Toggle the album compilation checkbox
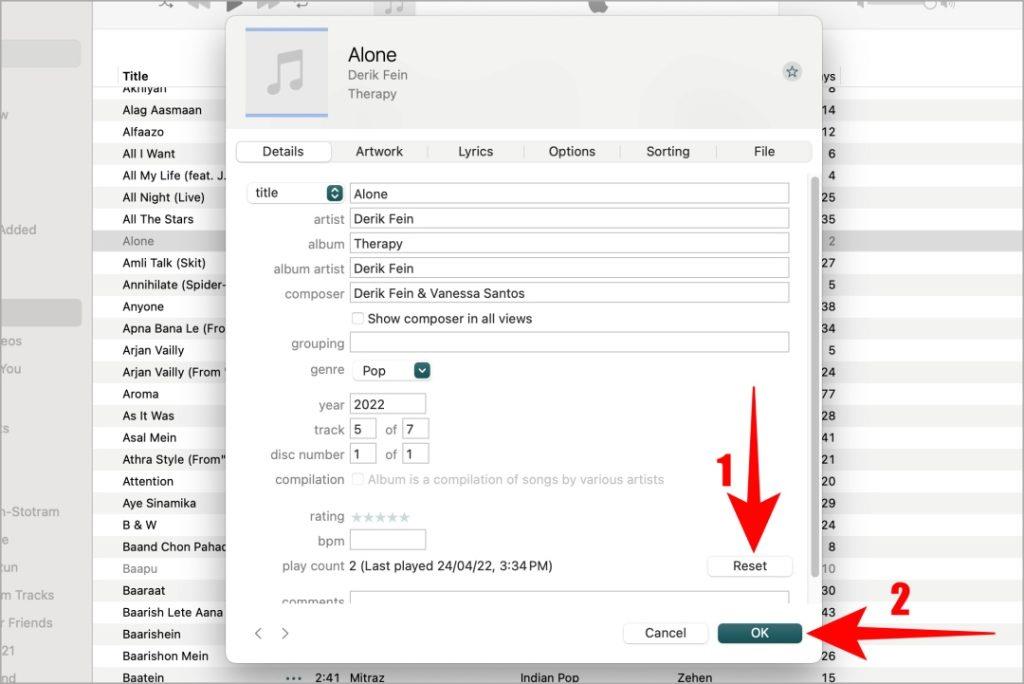This screenshot has width=1024, height=684. (358, 479)
